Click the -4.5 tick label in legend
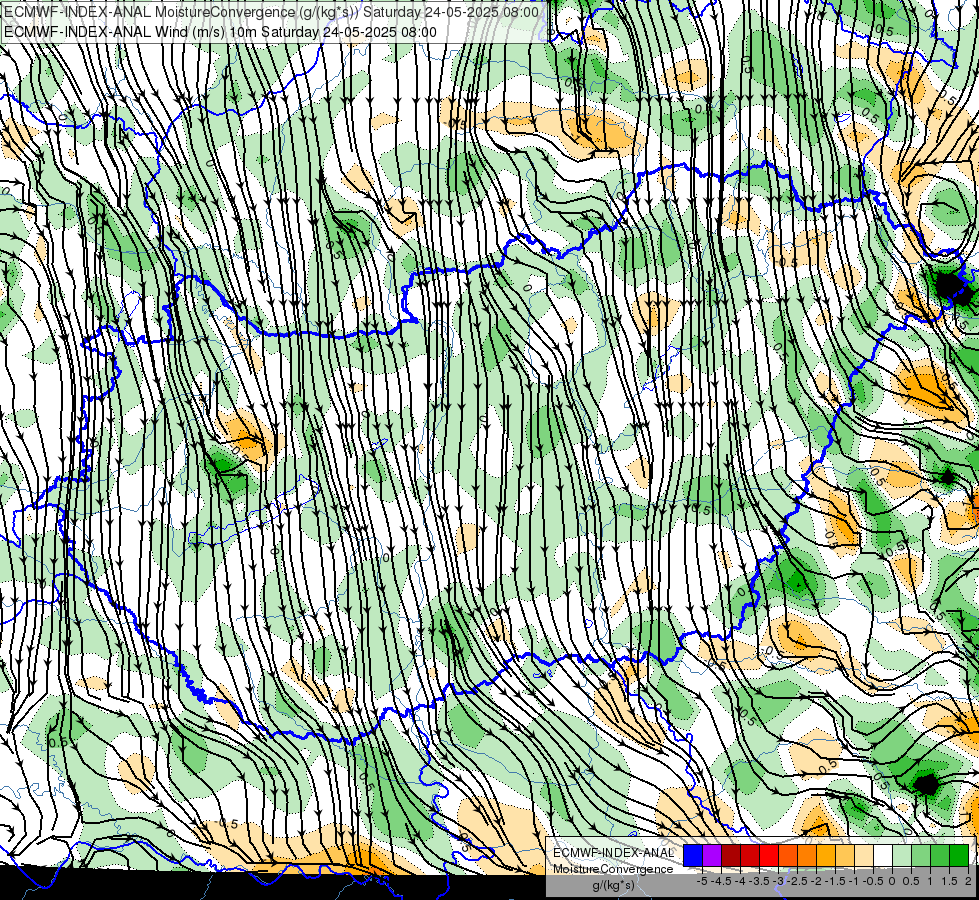The height and width of the screenshot is (900, 979). point(721,881)
